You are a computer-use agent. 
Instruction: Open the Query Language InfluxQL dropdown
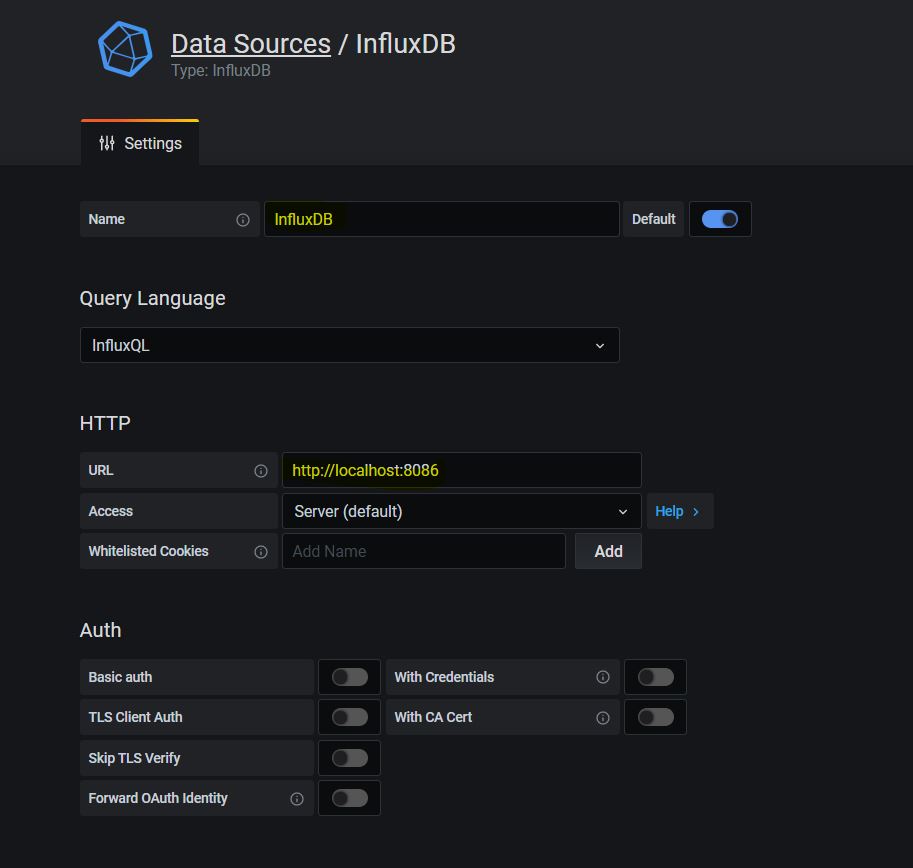point(349,345)
